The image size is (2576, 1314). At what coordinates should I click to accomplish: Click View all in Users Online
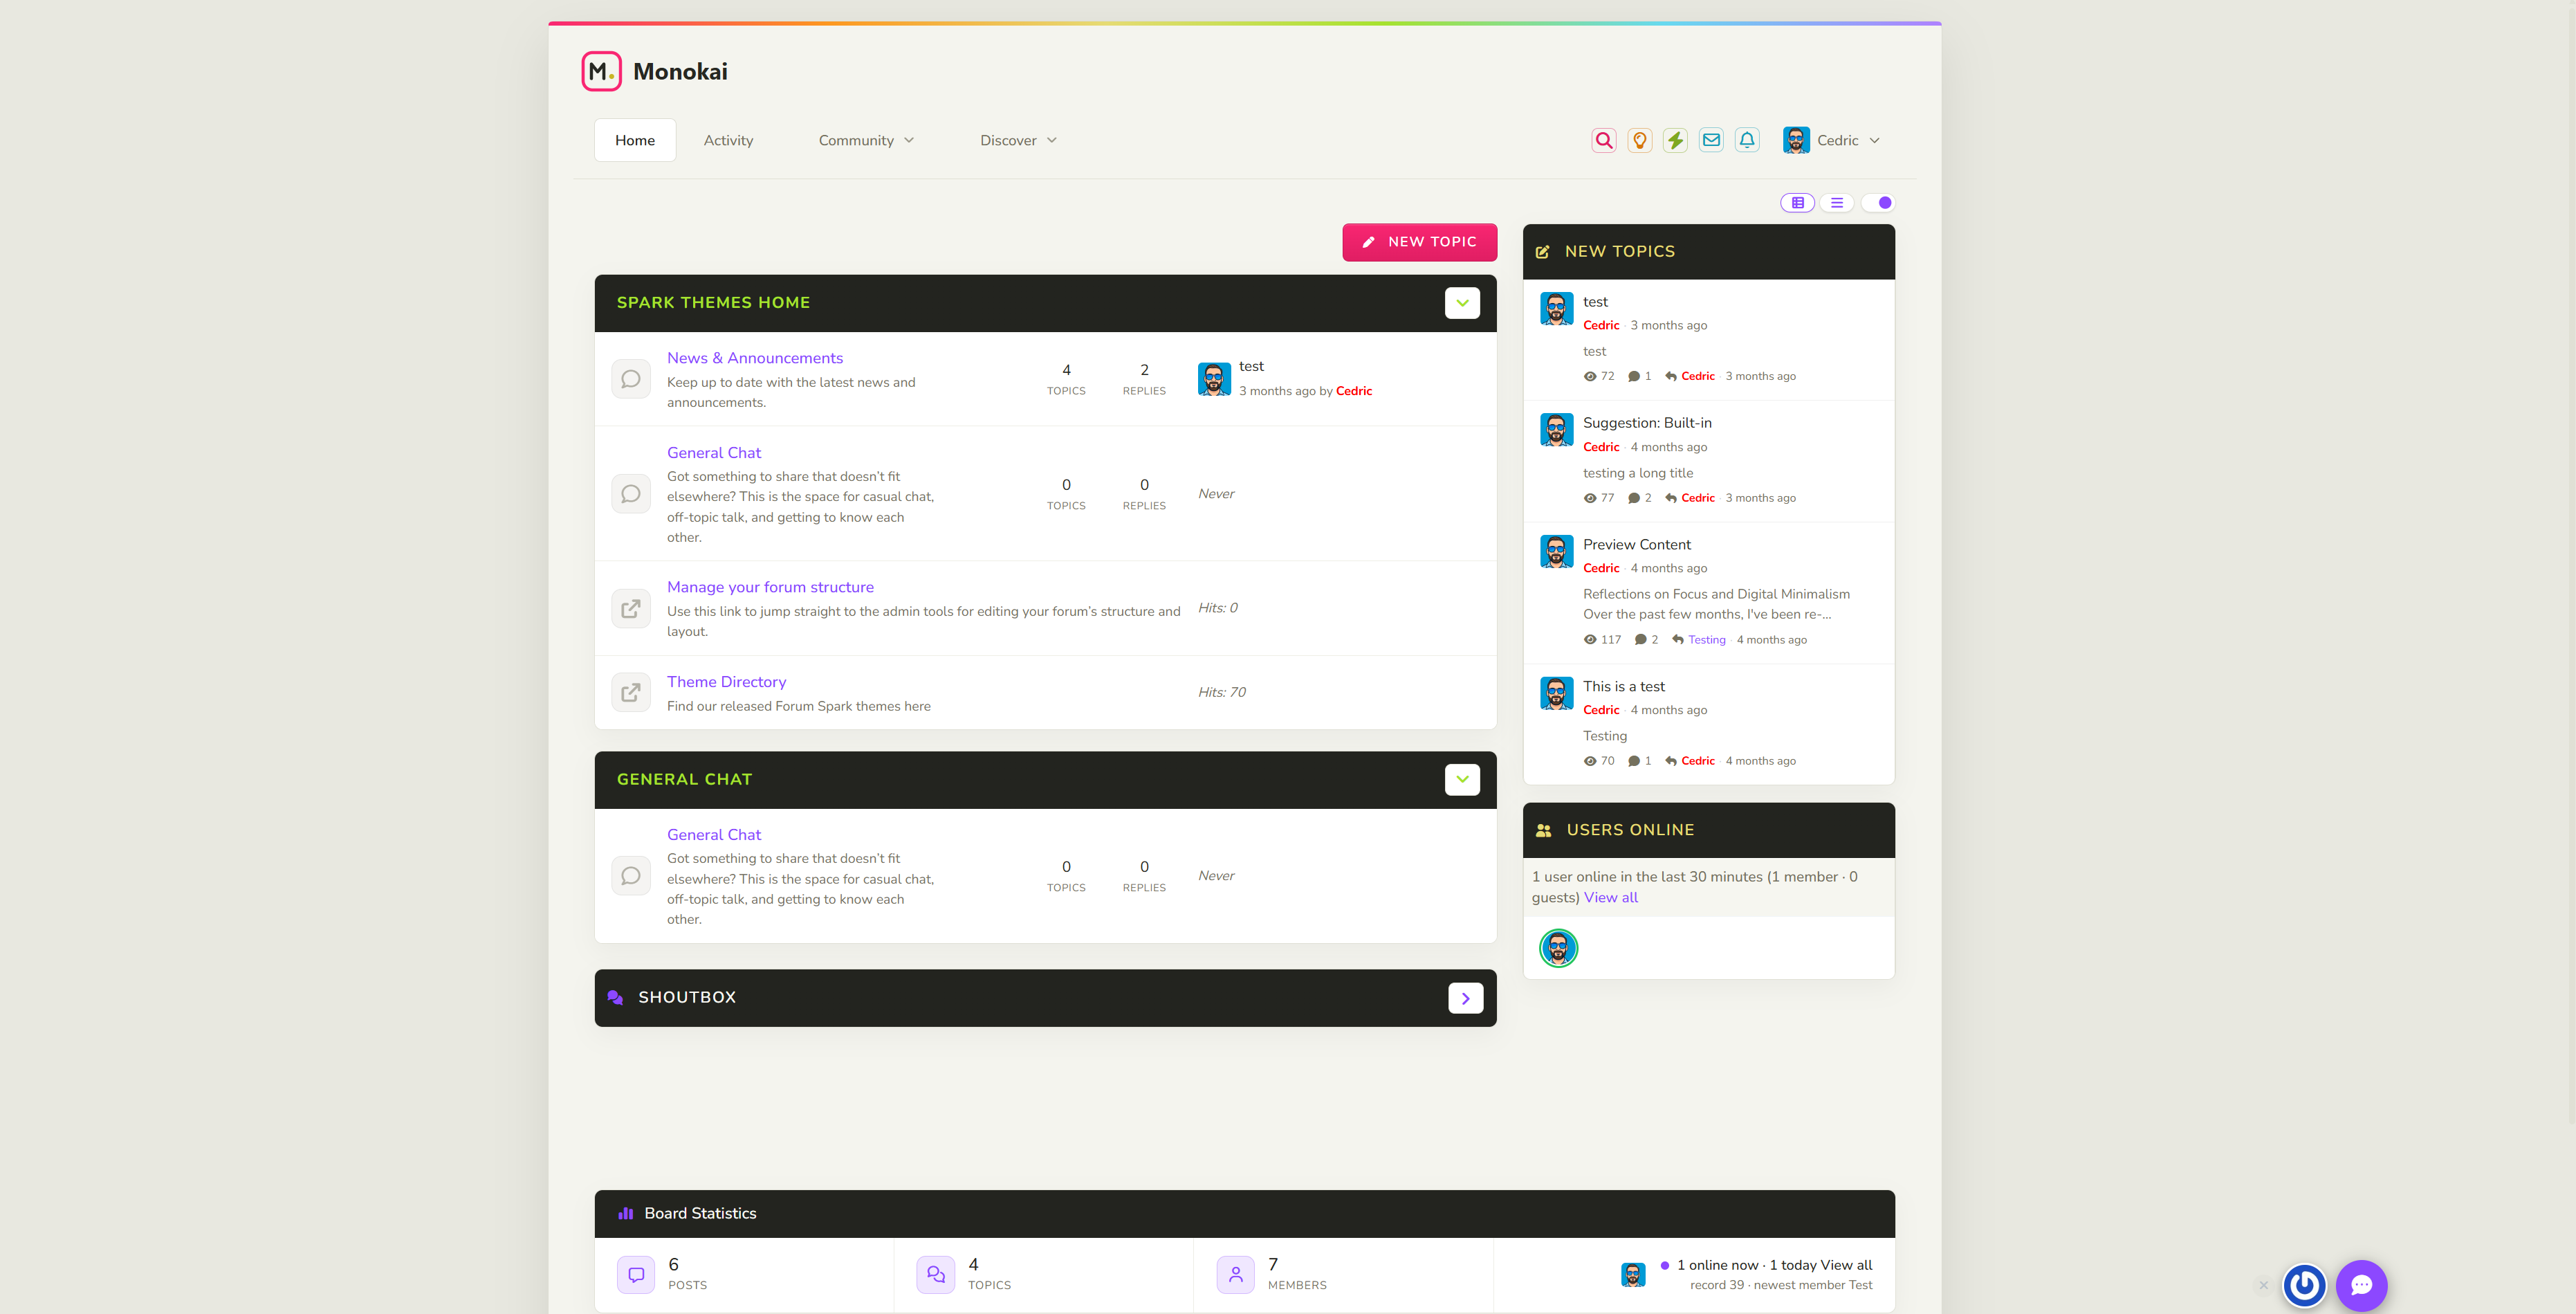click(1610, 898)
